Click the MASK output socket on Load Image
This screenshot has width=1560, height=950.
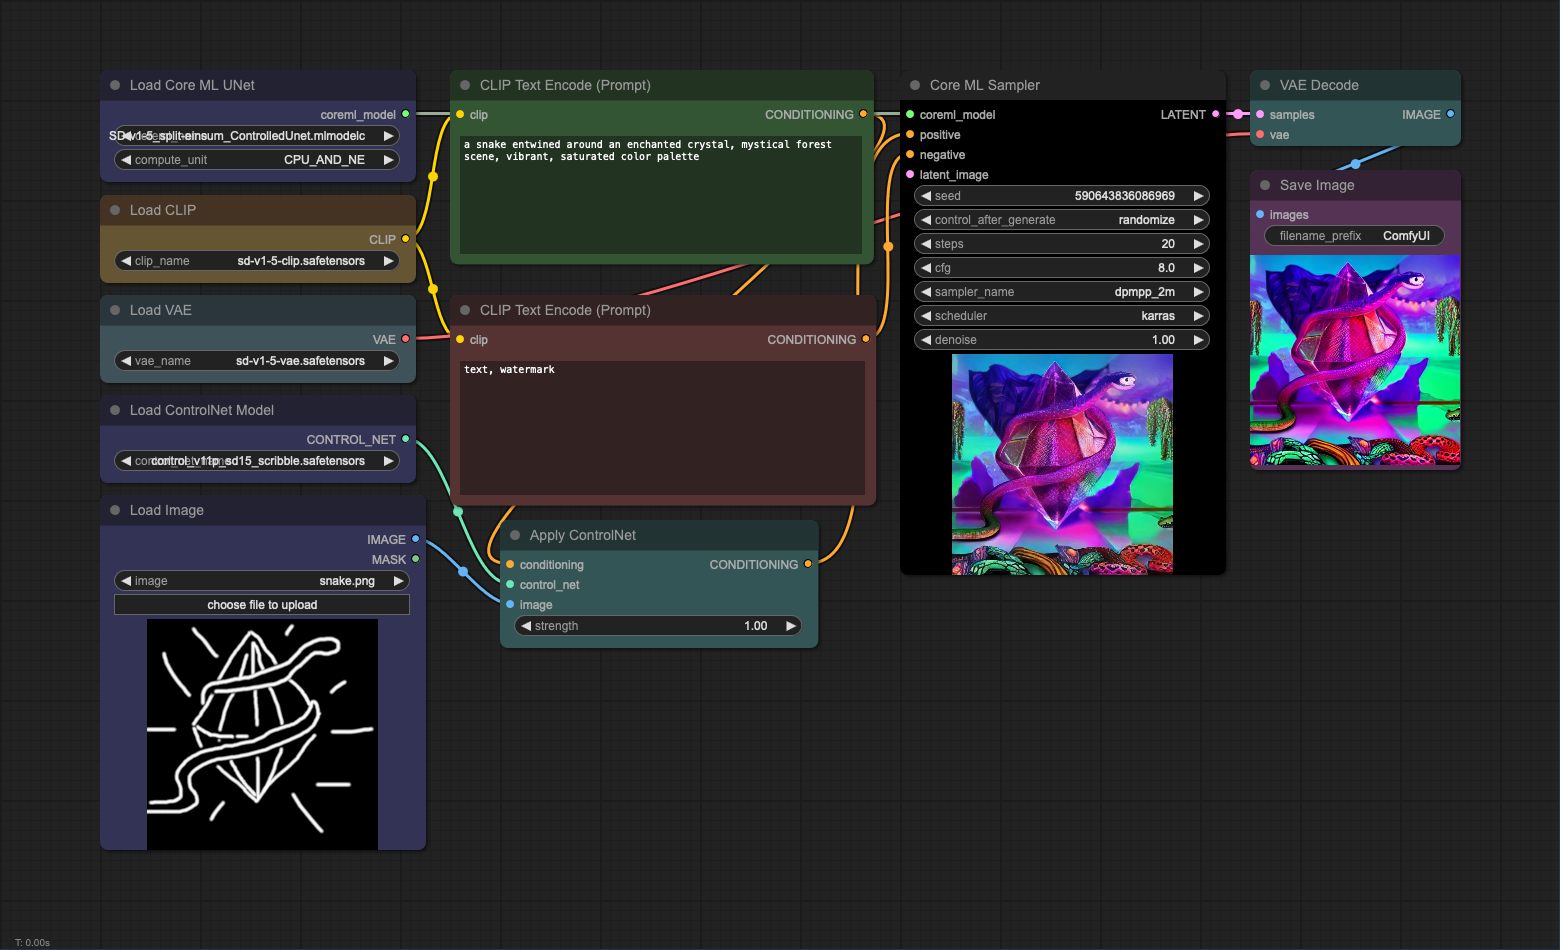click(416, 560)
